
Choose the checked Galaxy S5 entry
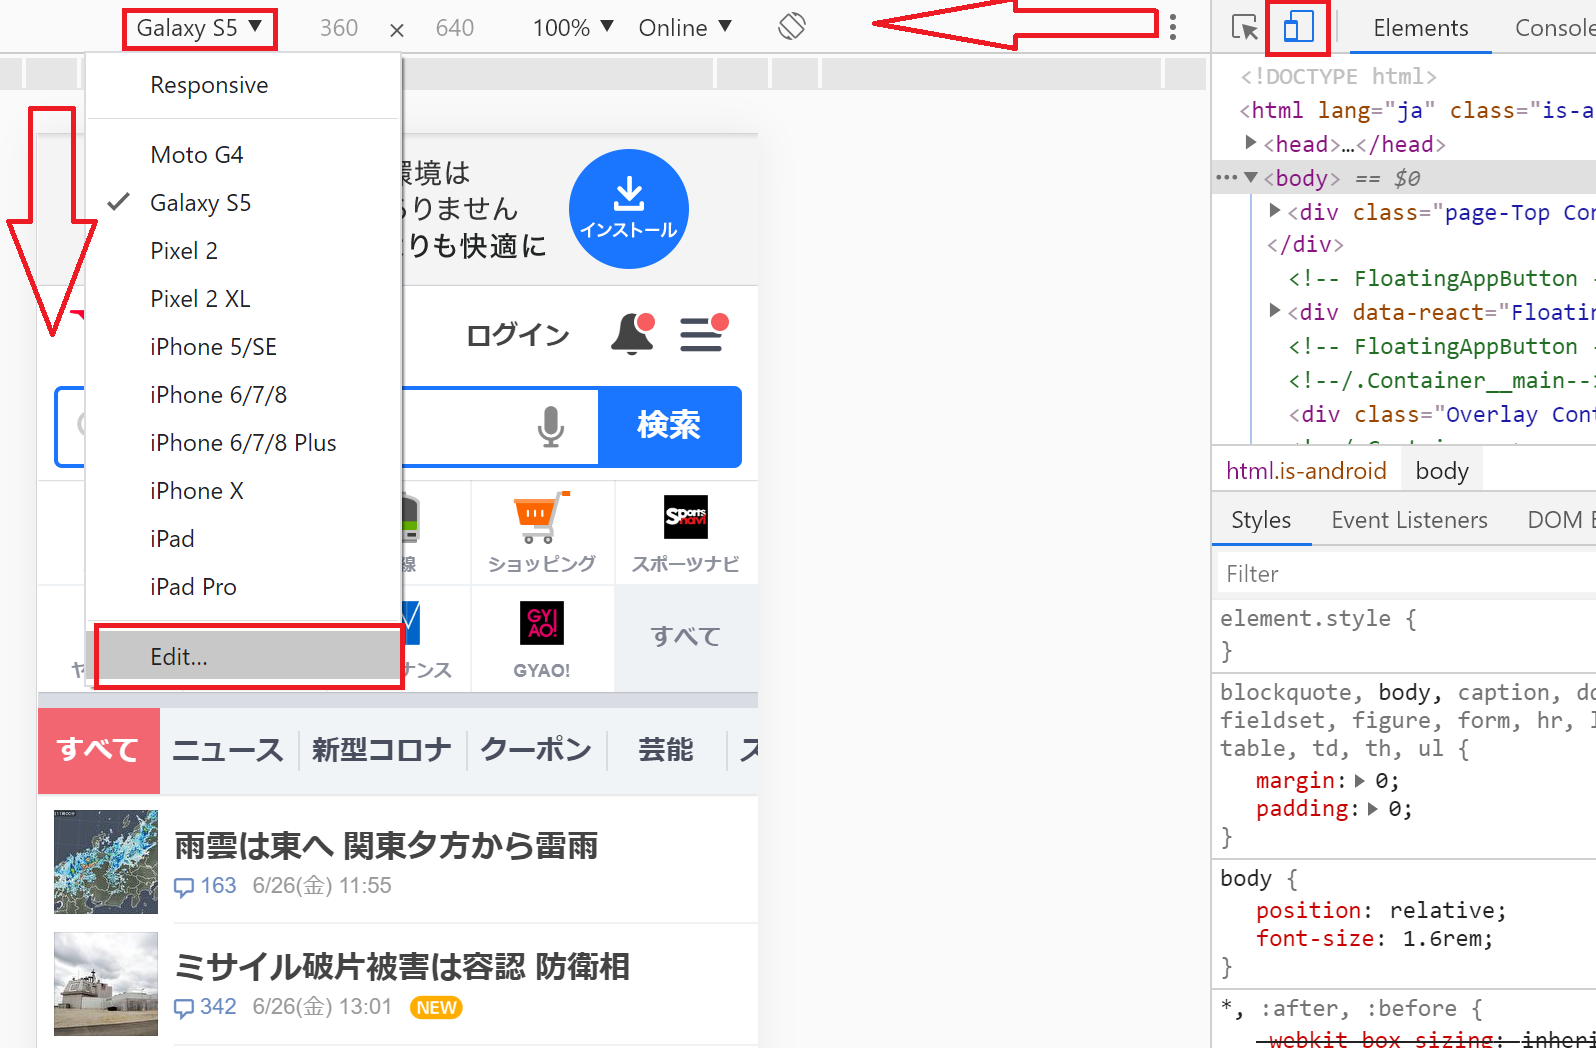pos(244,203)
